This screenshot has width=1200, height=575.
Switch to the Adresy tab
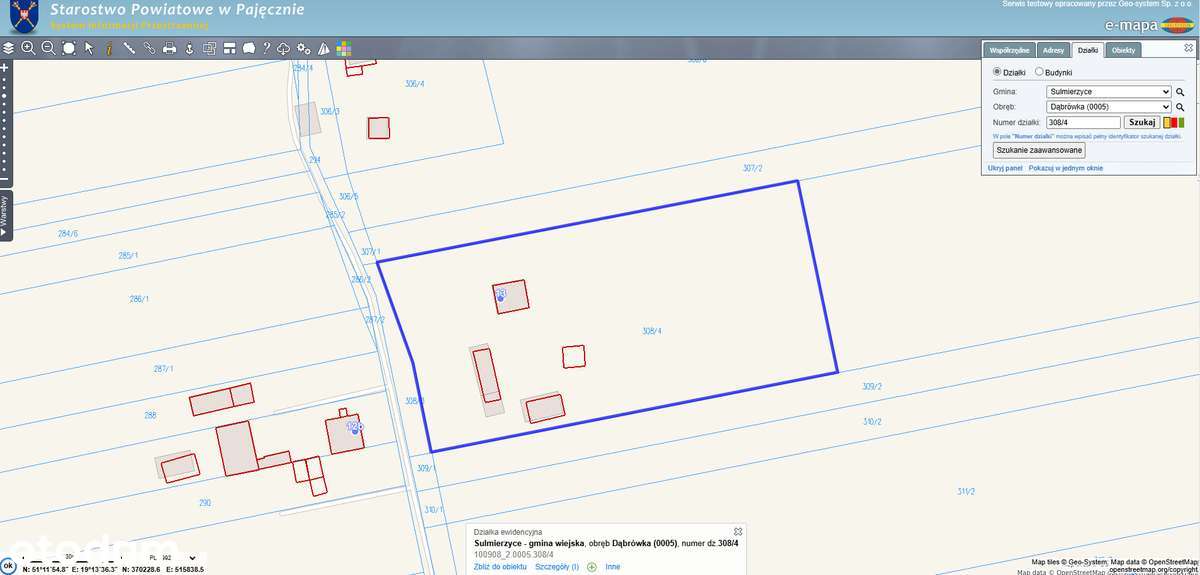(x=1053, y=50)
